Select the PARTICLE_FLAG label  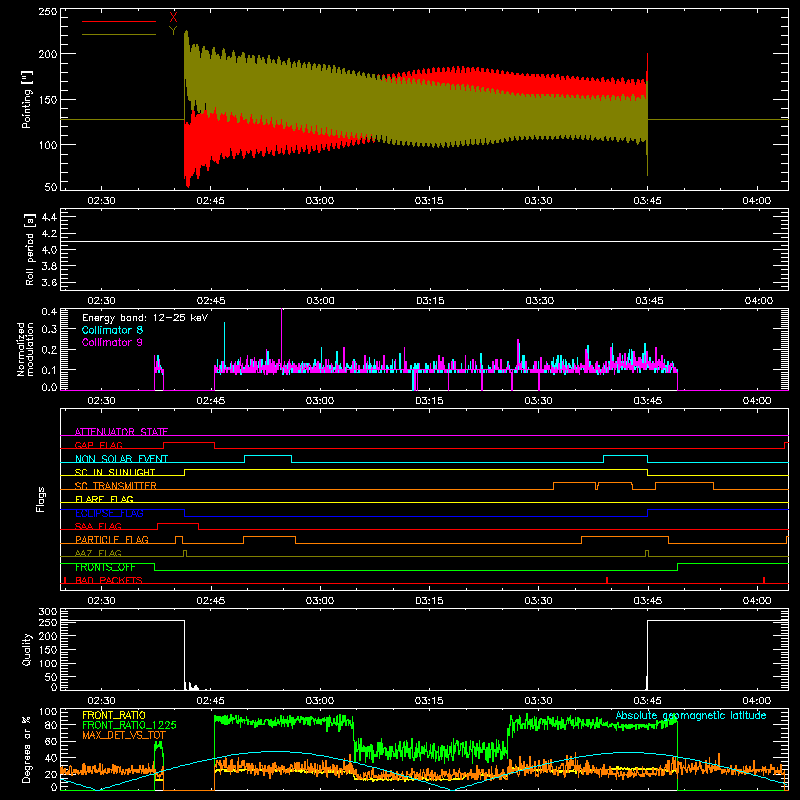[x=112, y=539]
